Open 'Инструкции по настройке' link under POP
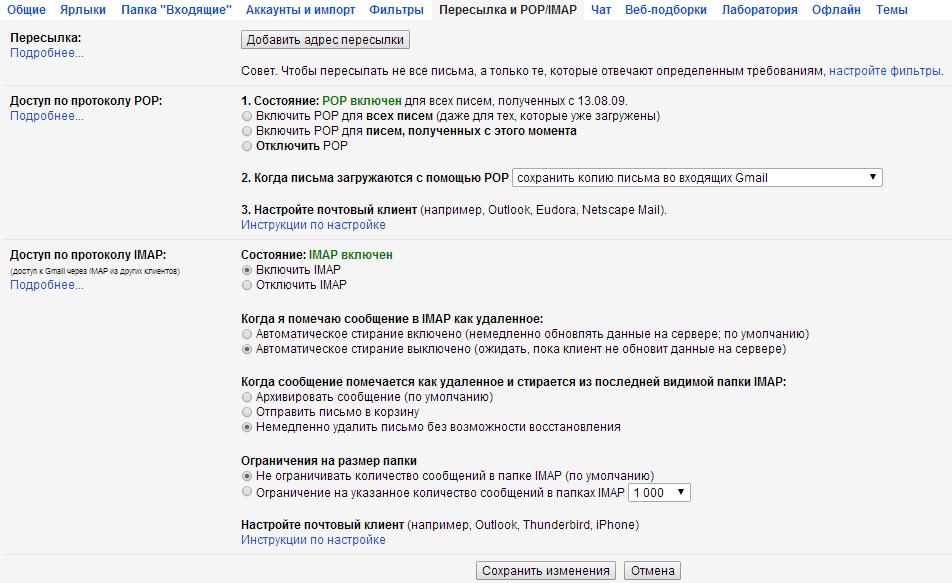 [x=313, y=225]
